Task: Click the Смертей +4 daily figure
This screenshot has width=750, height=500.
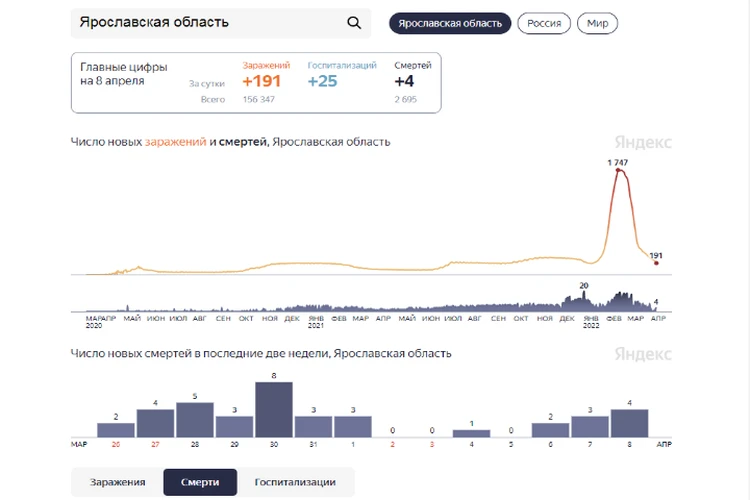Action: tap(404, 82)
